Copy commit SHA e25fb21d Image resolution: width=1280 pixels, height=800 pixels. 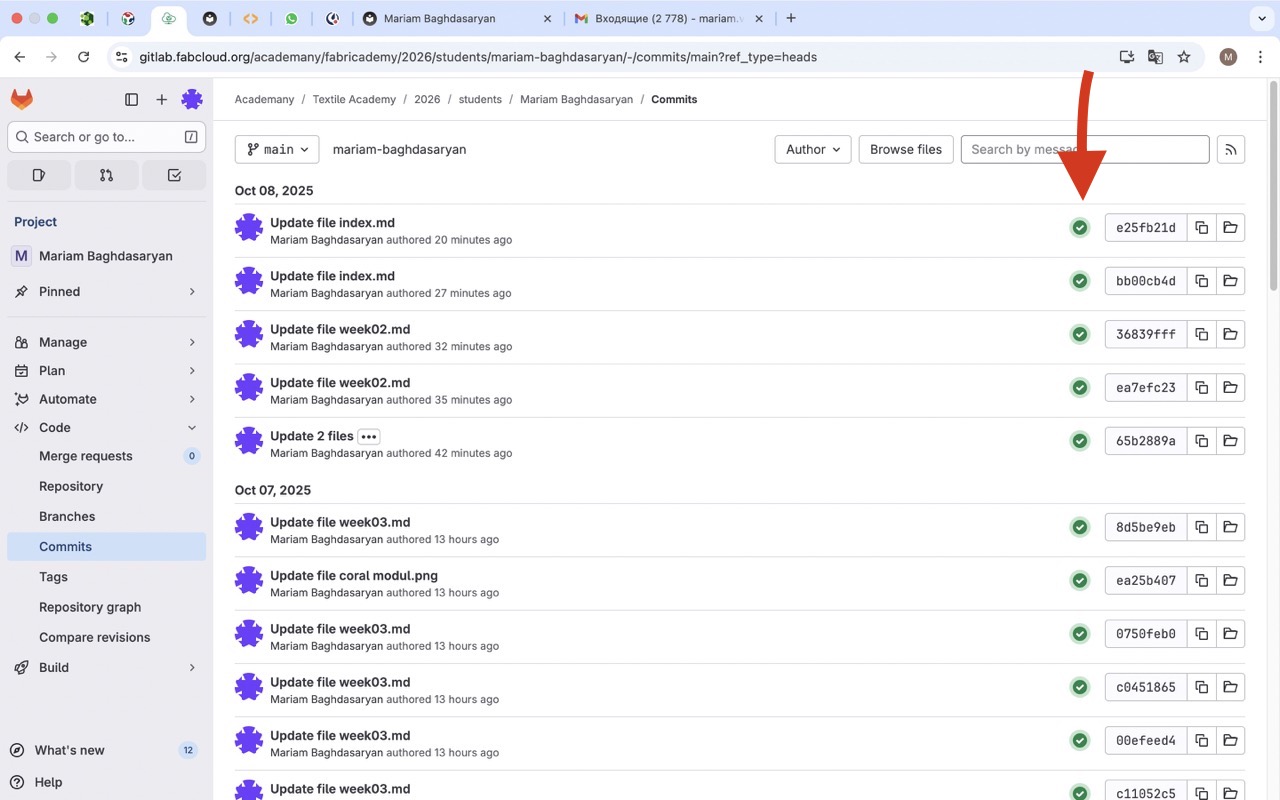click(x=1202, y=228)
